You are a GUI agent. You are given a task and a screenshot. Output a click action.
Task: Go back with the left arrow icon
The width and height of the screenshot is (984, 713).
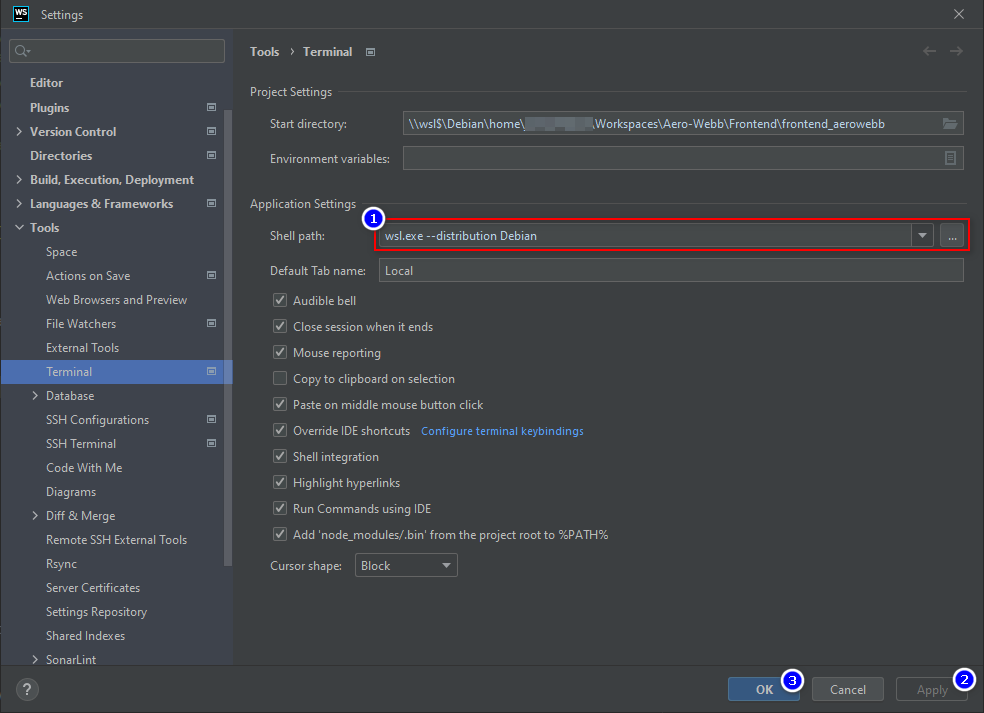(x=929, y=51)
